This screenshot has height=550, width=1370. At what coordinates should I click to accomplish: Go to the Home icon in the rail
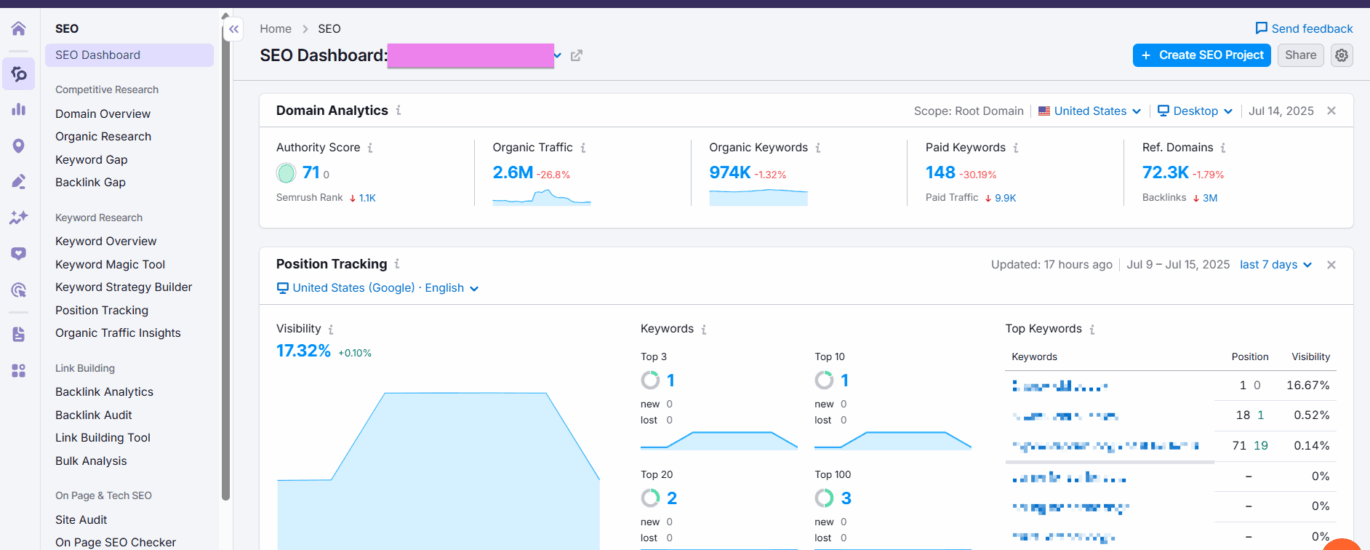[x=18, y=29]
